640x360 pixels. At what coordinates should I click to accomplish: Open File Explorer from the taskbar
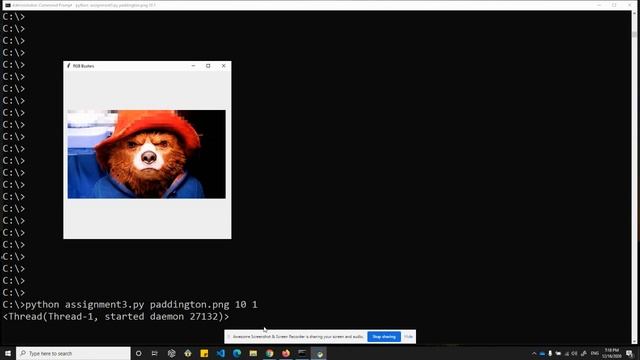(253, 353)
